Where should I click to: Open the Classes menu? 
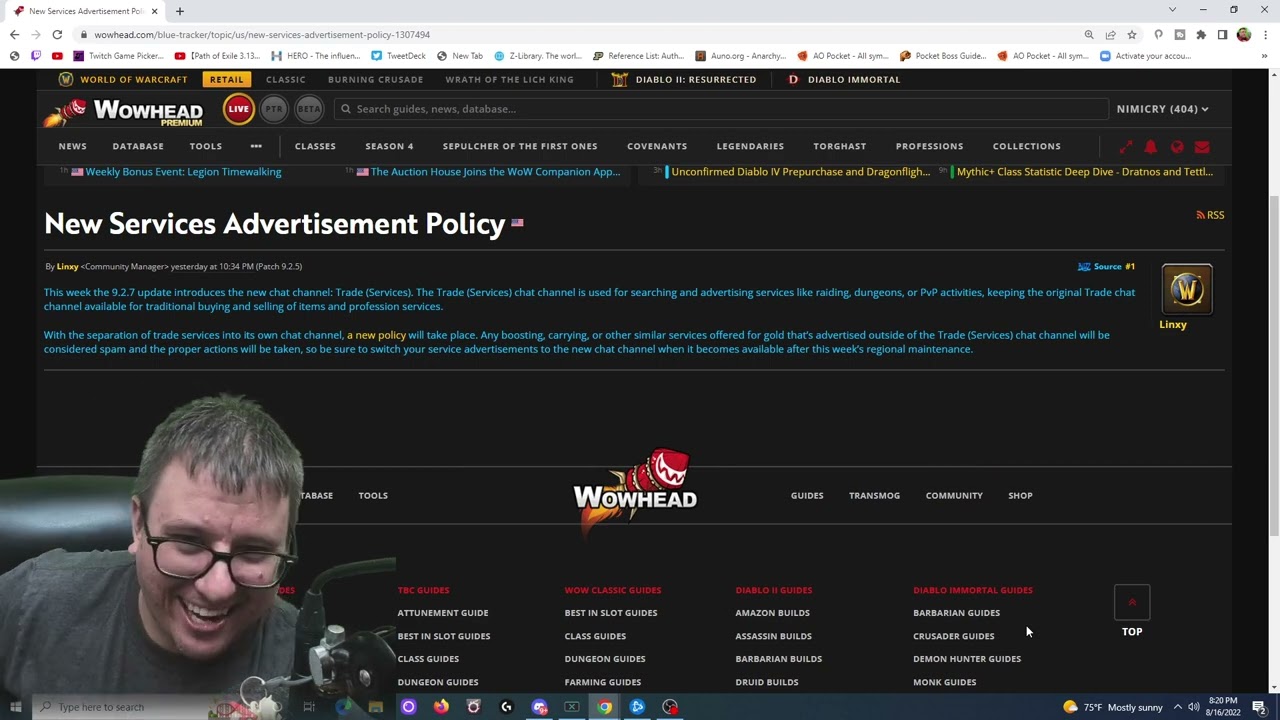pyautogui.click(x=315, y=146)
